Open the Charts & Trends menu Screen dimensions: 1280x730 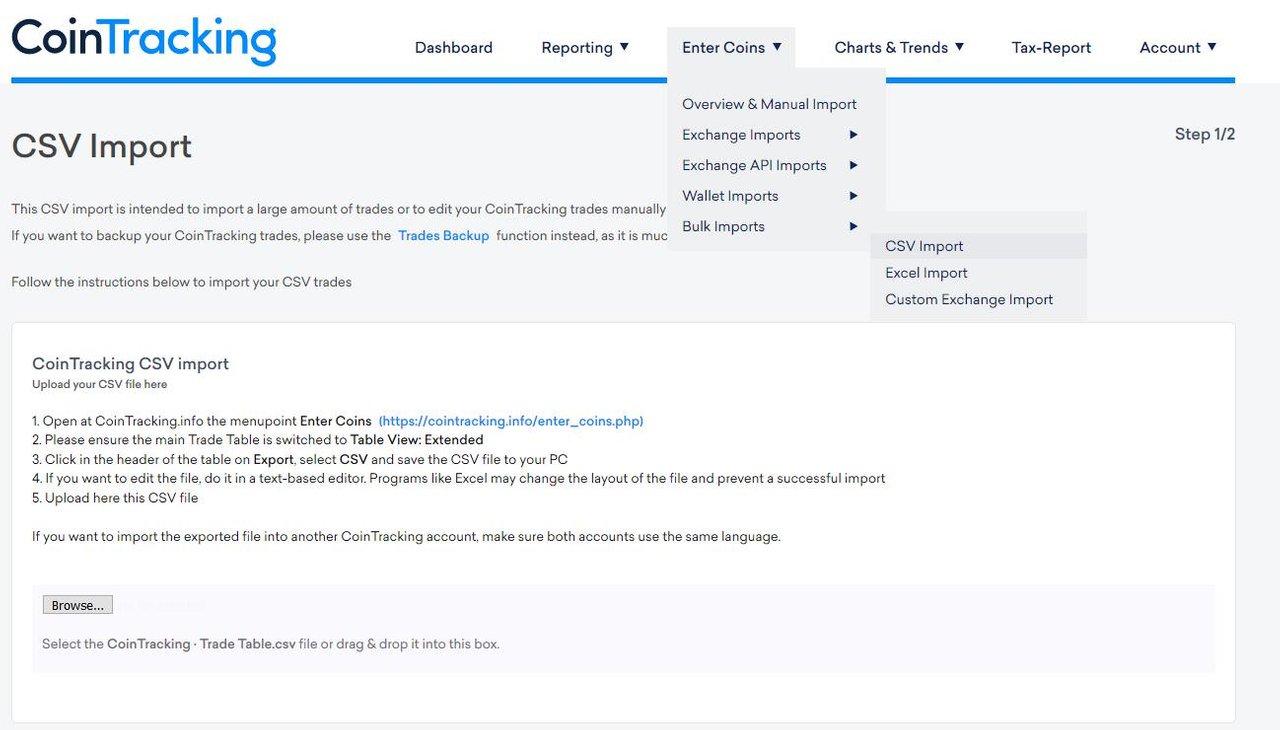[891, 47]
